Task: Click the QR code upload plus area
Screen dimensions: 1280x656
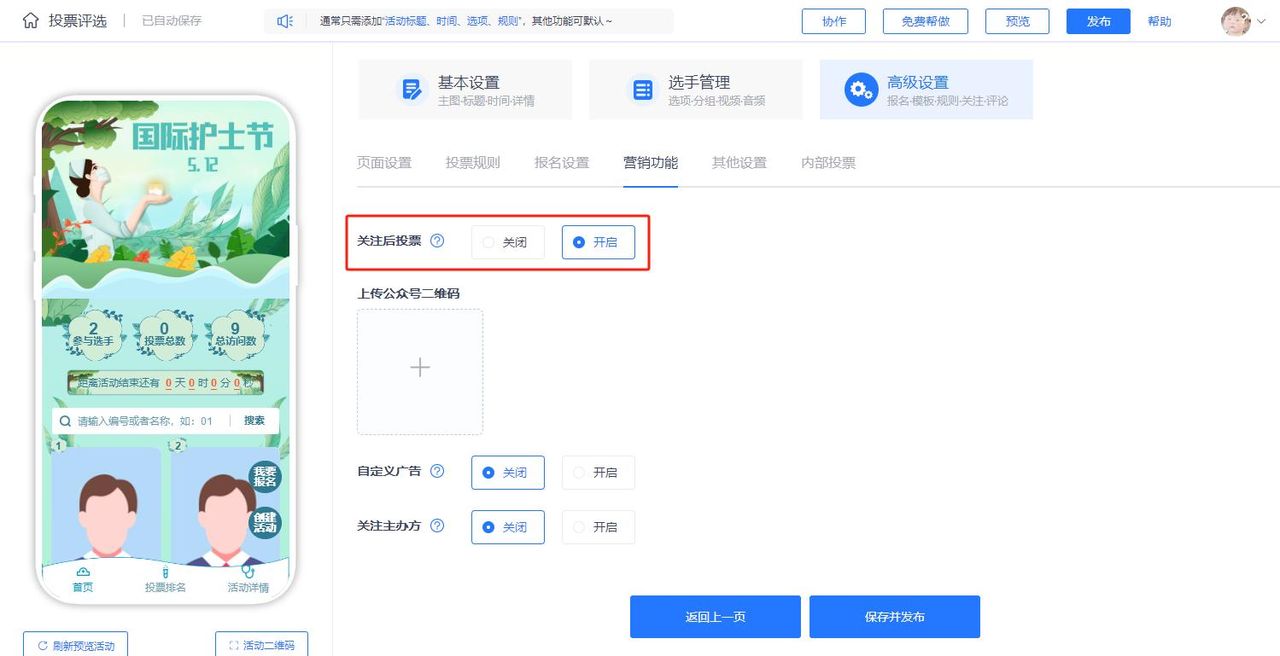Action: click(x=420, y=368)
